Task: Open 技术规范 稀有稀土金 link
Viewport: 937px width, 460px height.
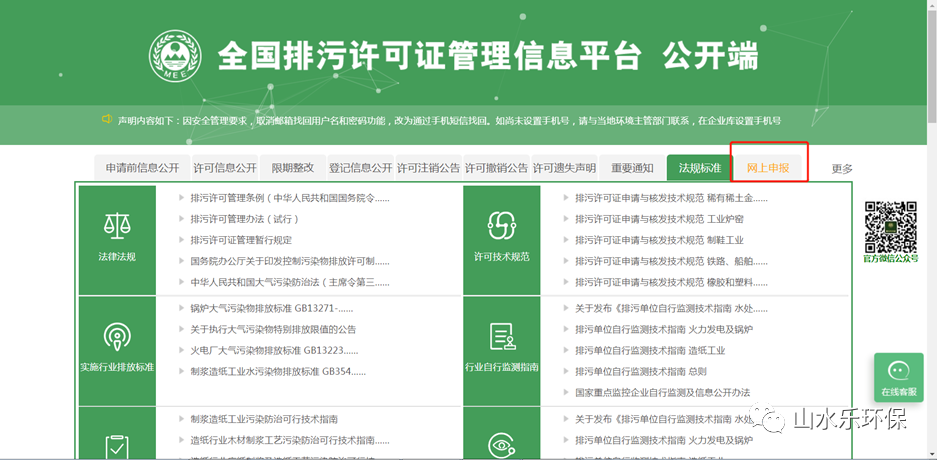Action: coord(671,198)
